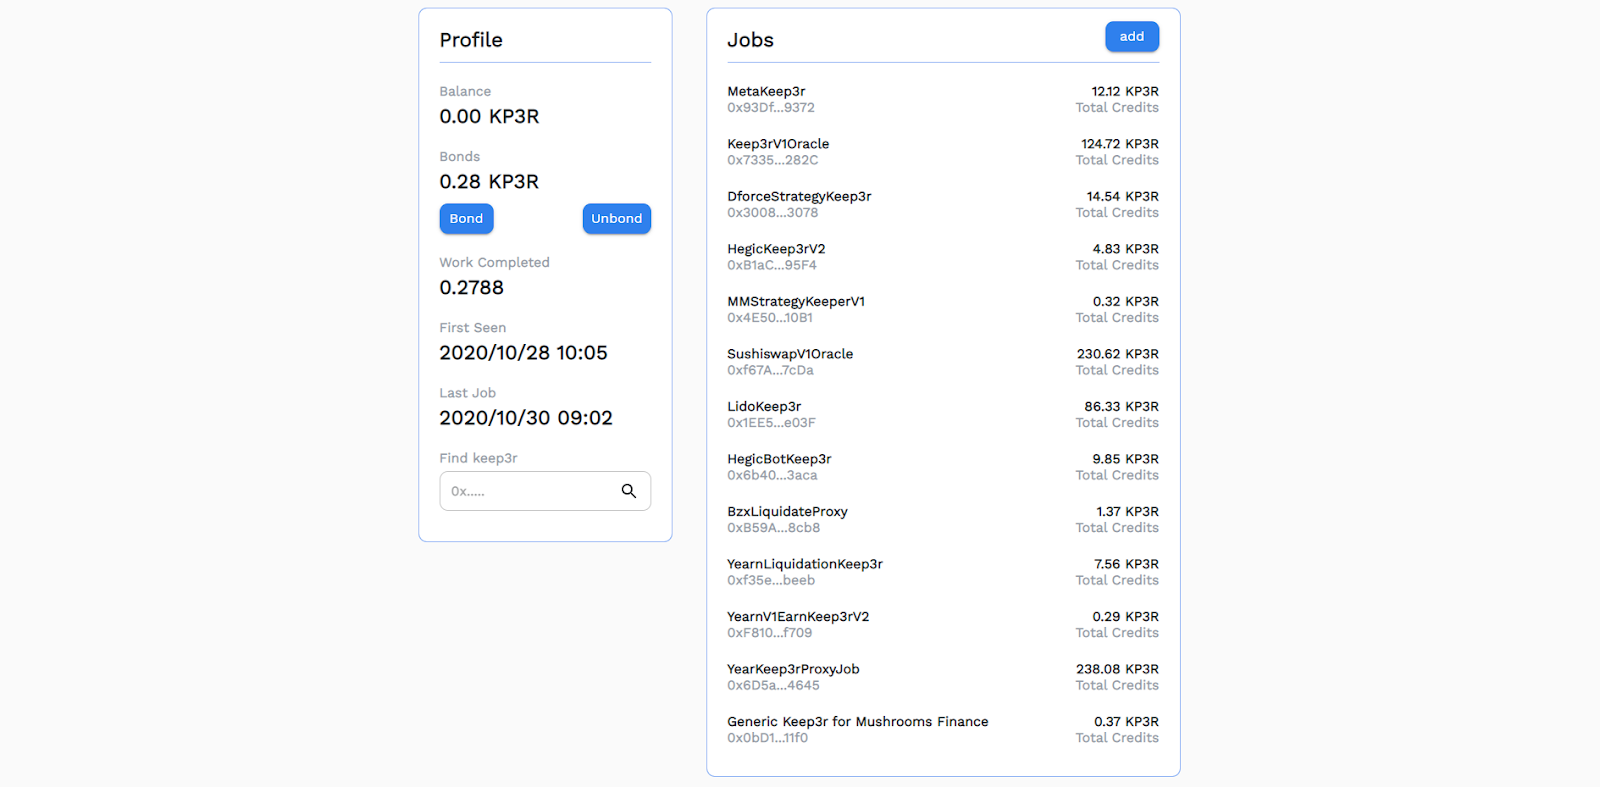
Task: Click address 0xF810...f709
Action: point(770,633)
